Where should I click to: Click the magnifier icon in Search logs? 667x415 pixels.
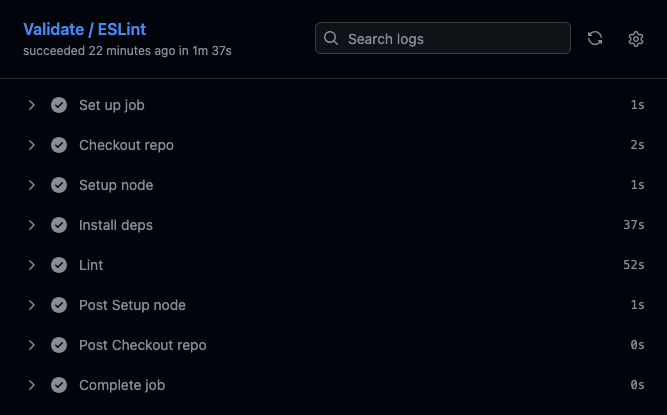(x=331, y=38)
